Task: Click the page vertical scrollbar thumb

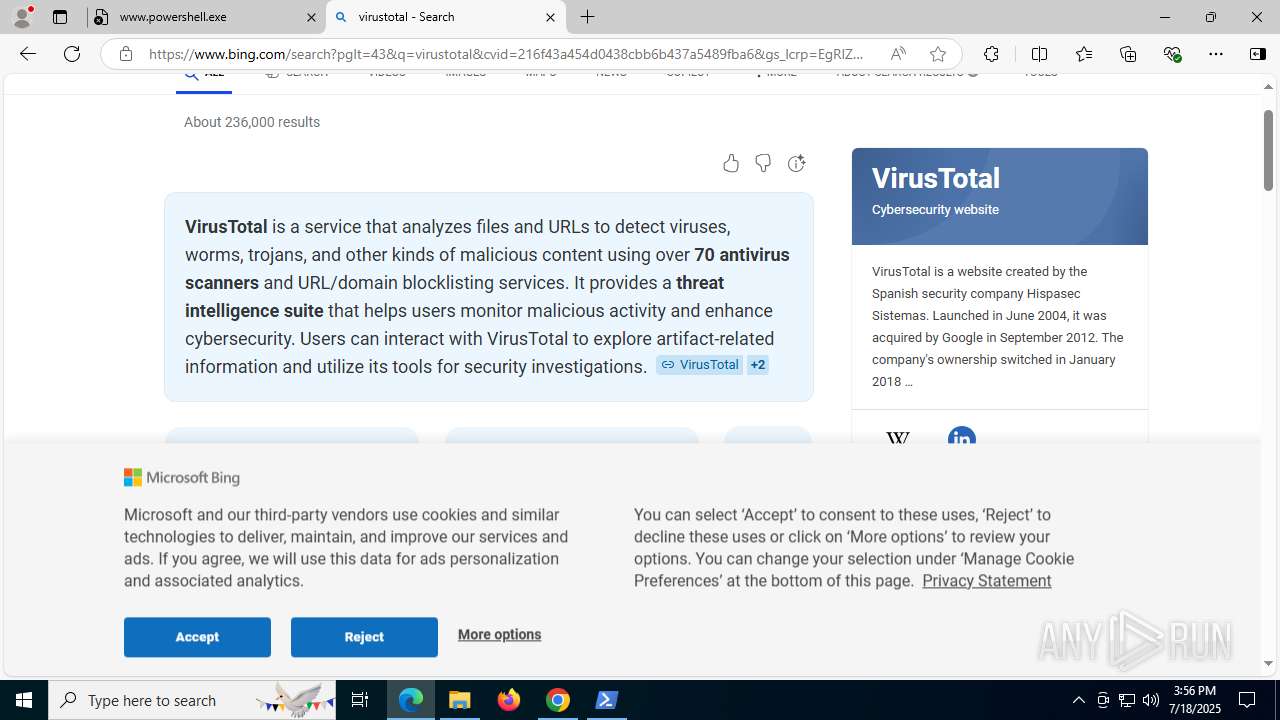Action: (x=1268, y=150)
